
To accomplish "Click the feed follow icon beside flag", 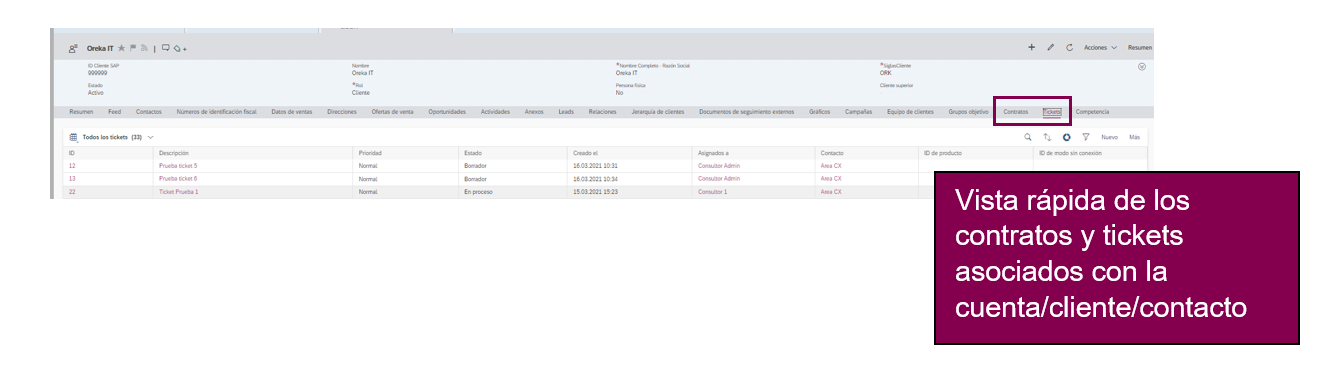I will (x=144, y=48).
